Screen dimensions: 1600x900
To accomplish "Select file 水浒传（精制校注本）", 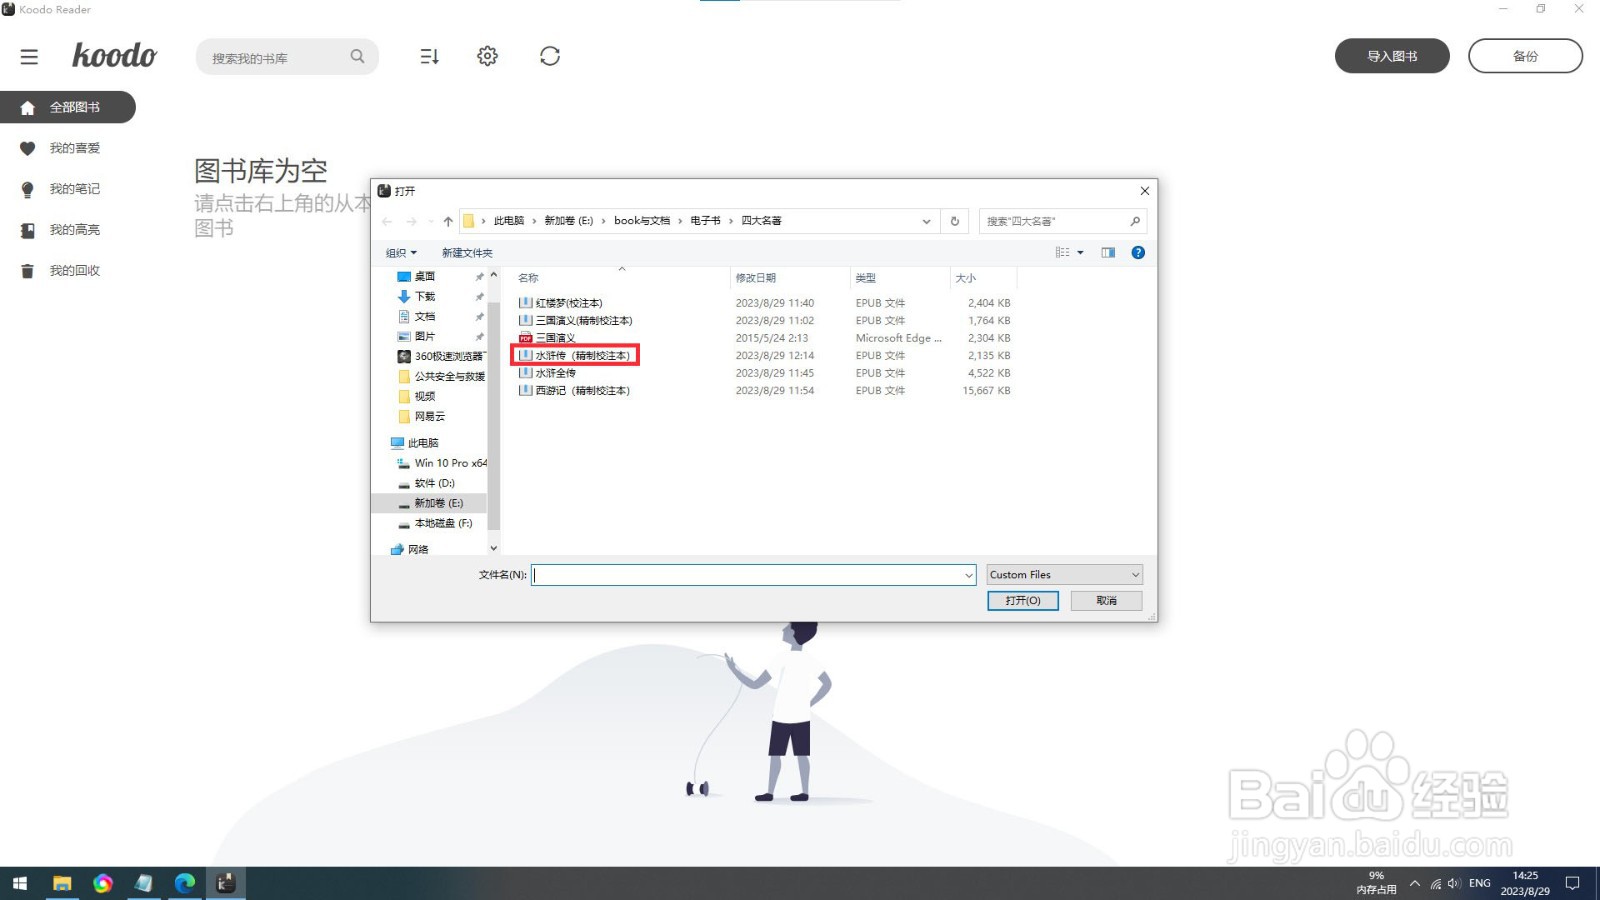I will (575, 356).
